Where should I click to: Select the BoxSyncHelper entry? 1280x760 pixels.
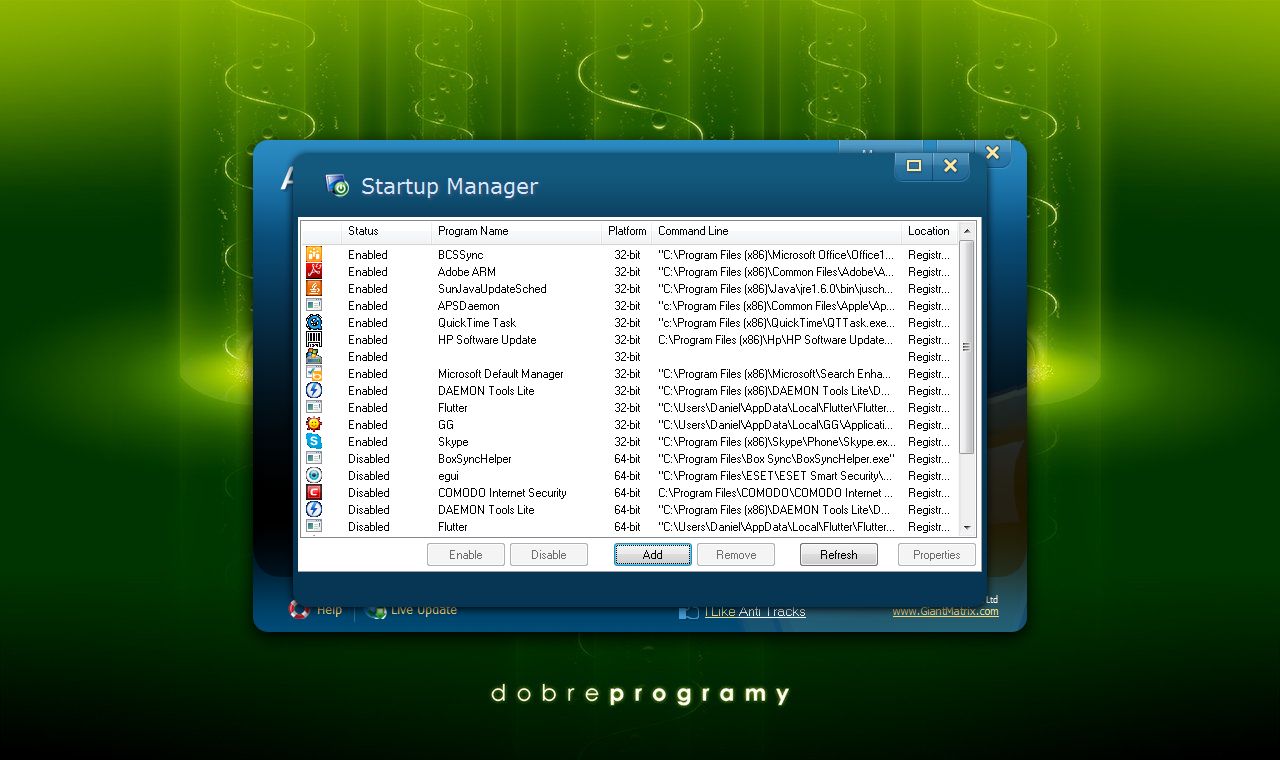tap(474, 459)
